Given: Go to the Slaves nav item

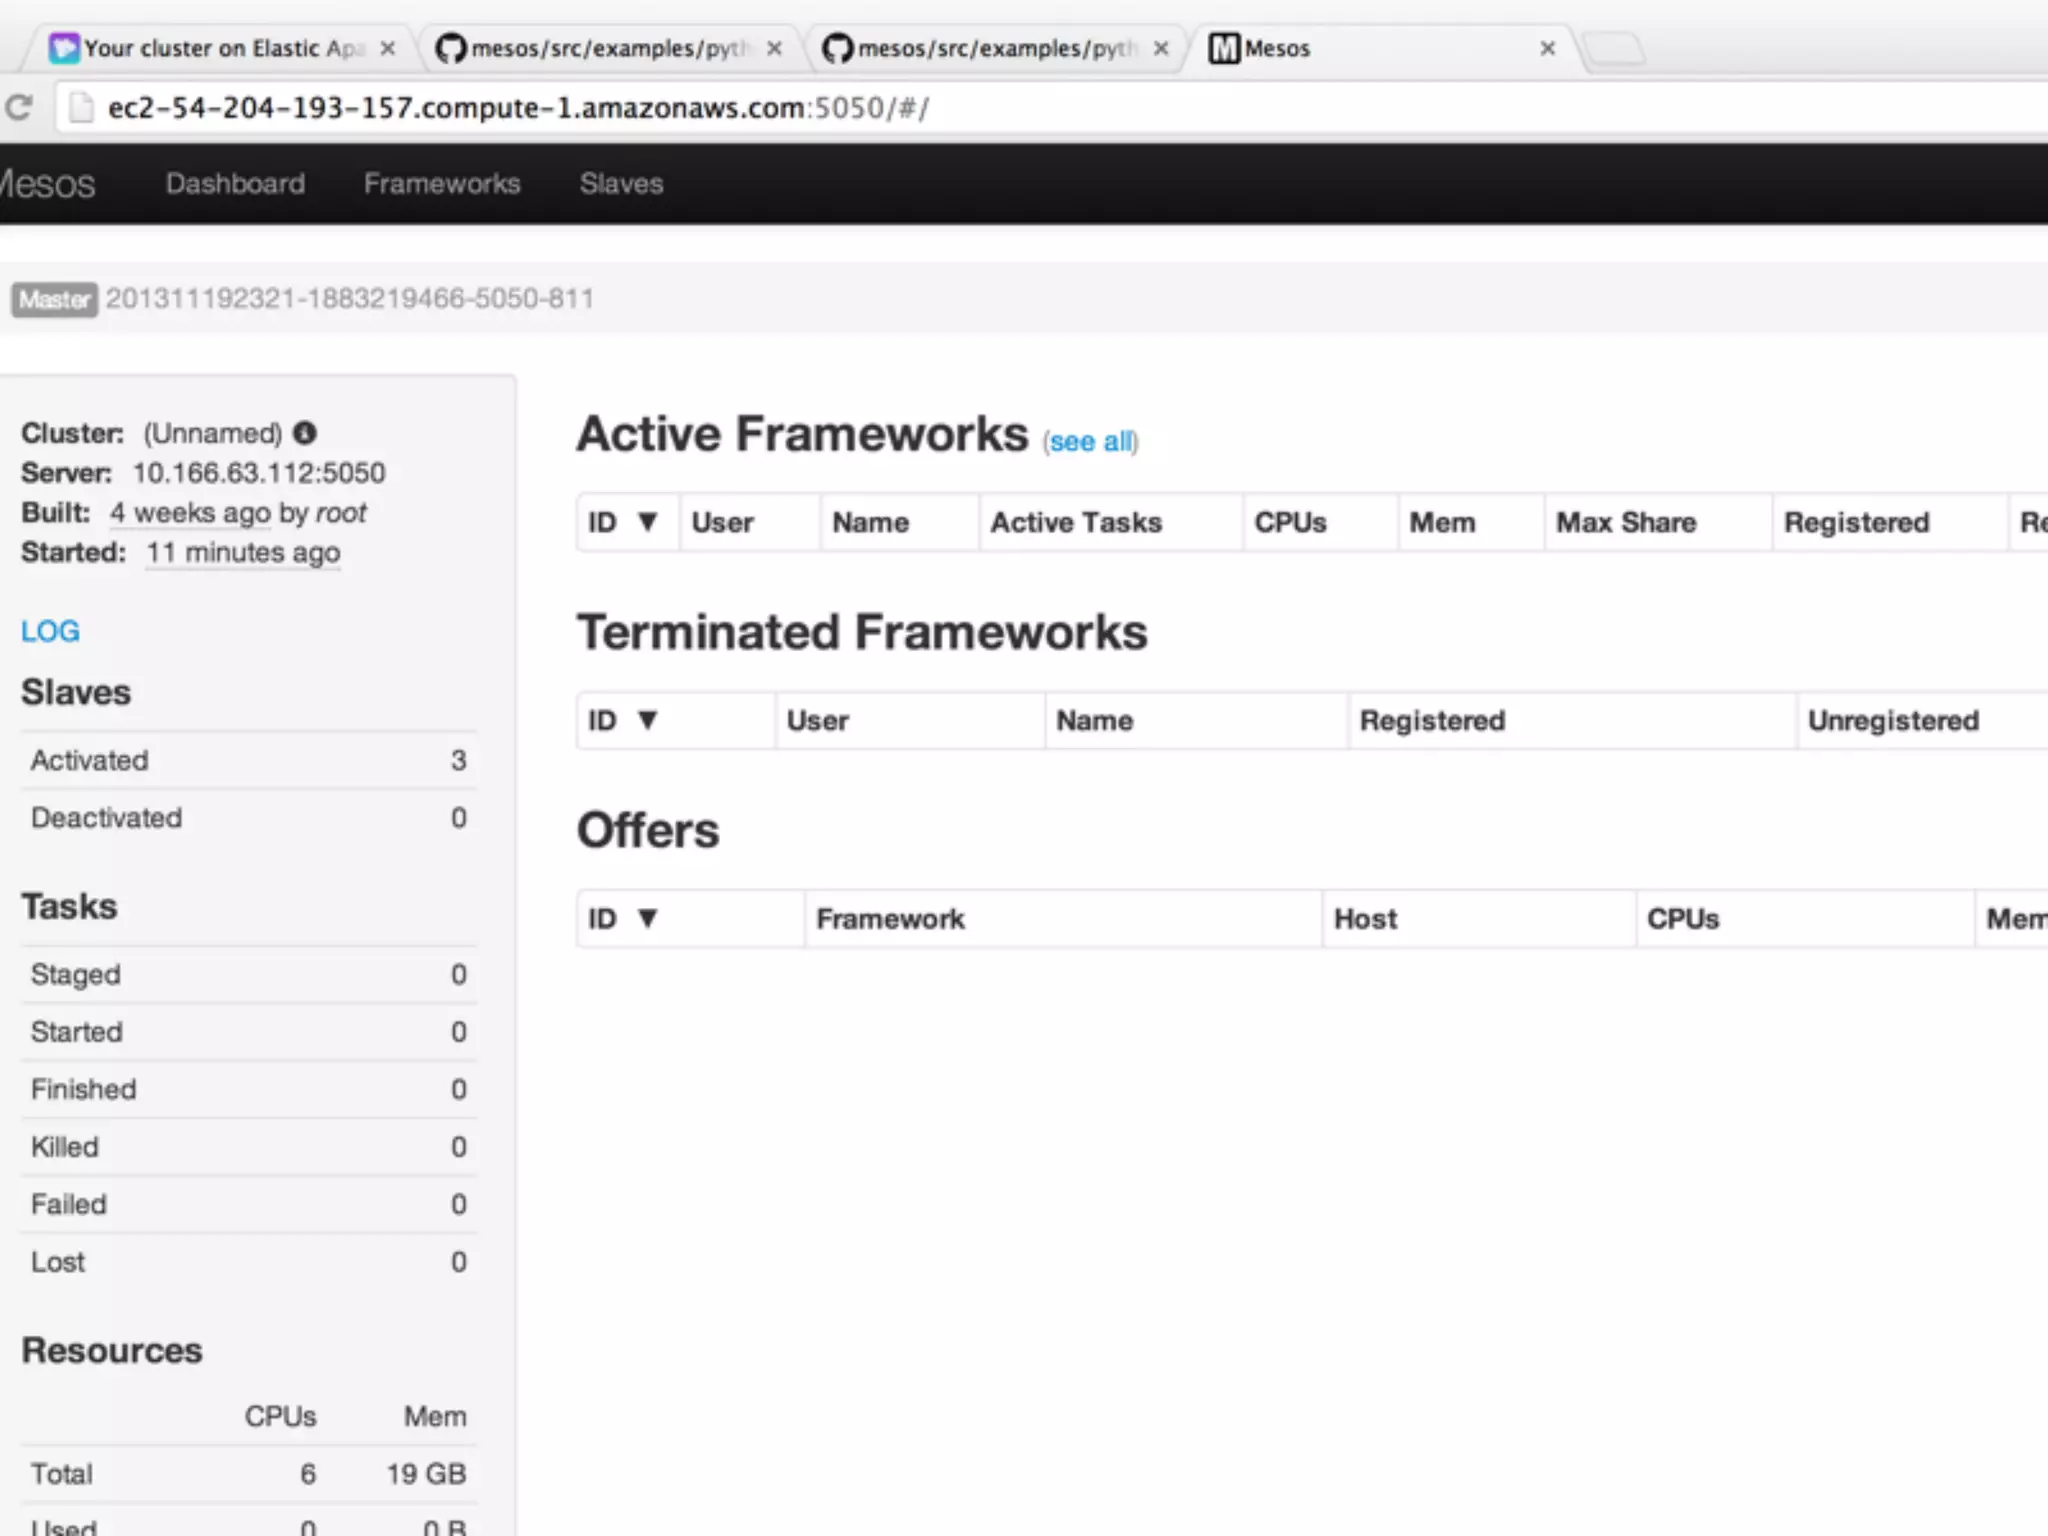Looking at the screenshot, I should (621, 183).
